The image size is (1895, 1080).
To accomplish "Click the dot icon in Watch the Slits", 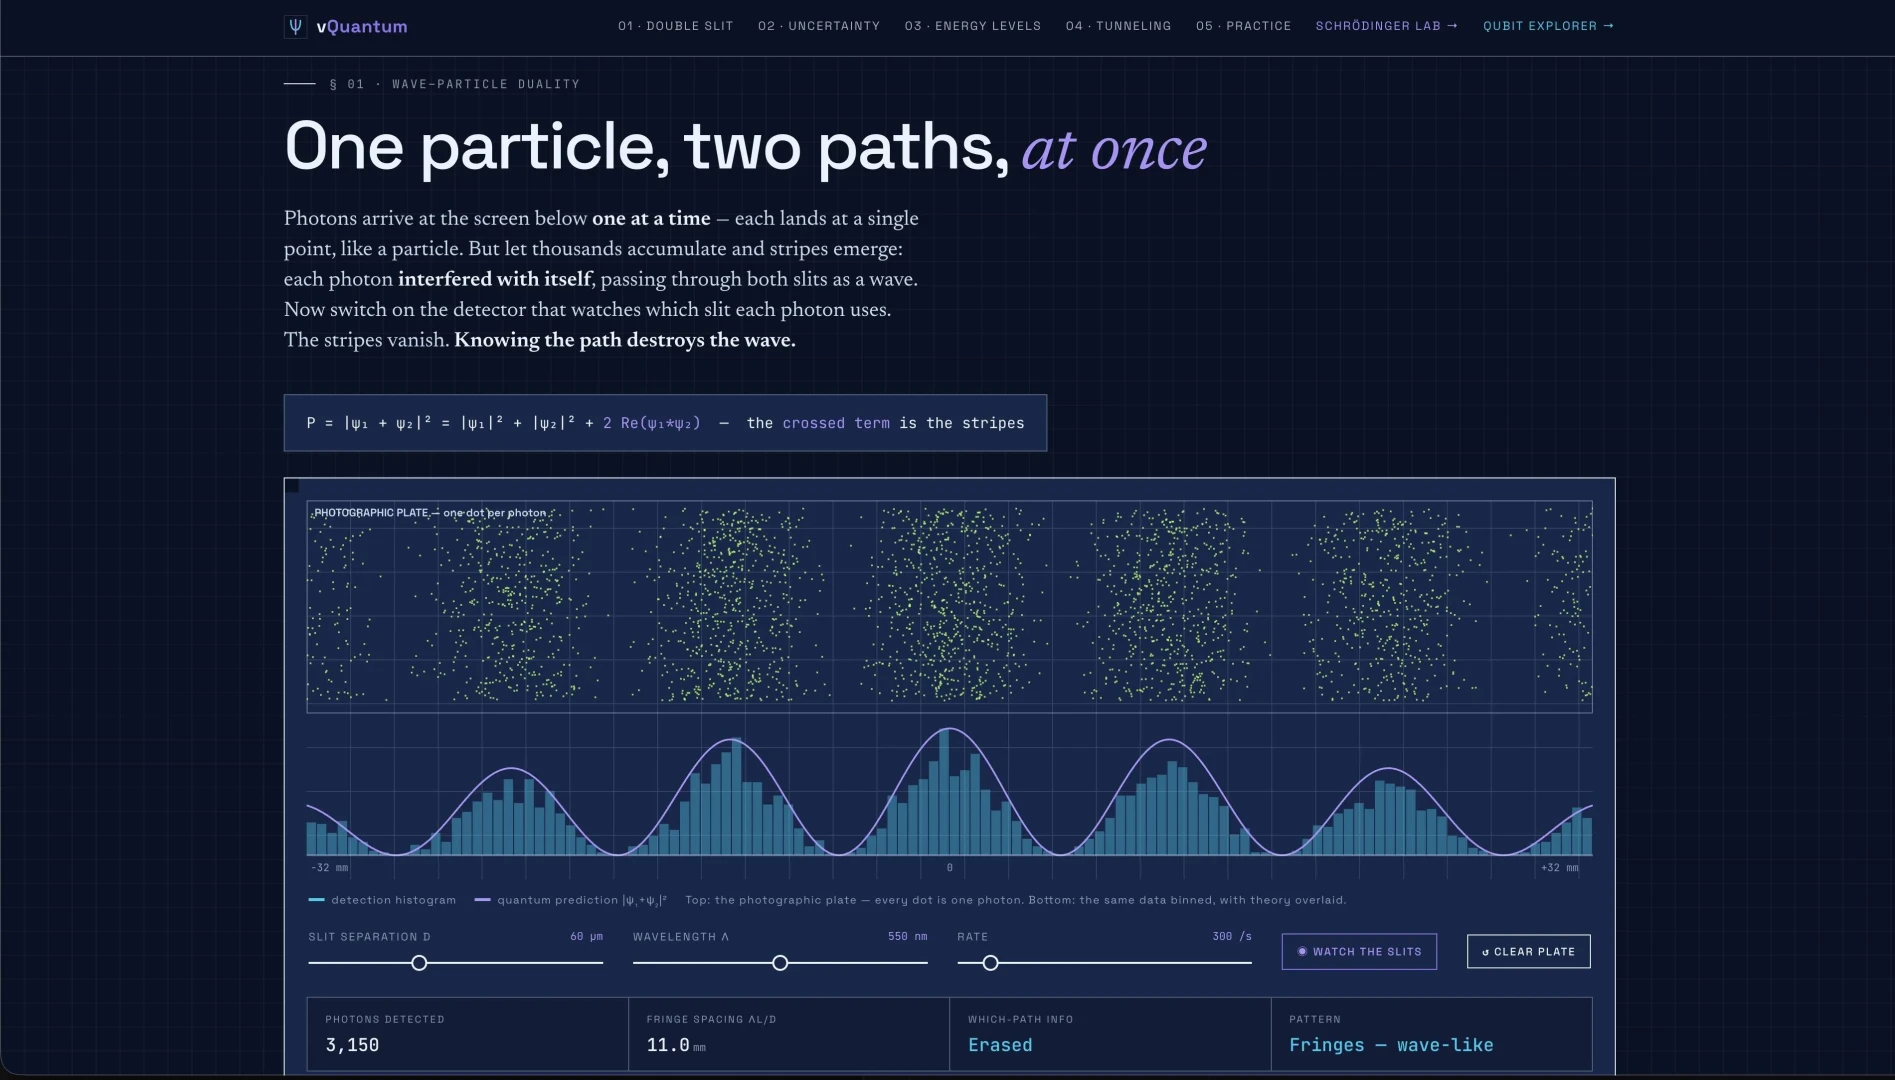I will pos(1302,951).
